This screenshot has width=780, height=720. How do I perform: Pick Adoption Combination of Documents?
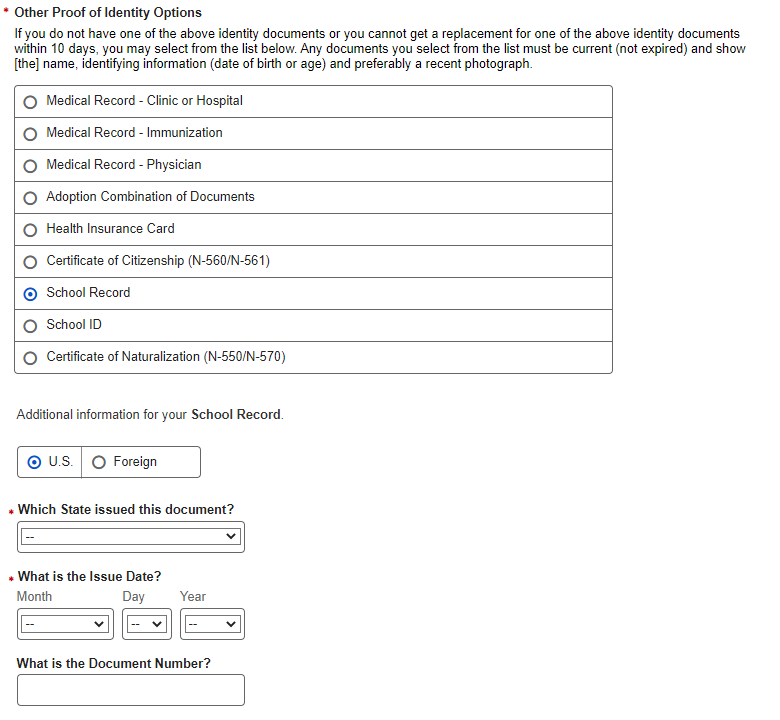31,198
